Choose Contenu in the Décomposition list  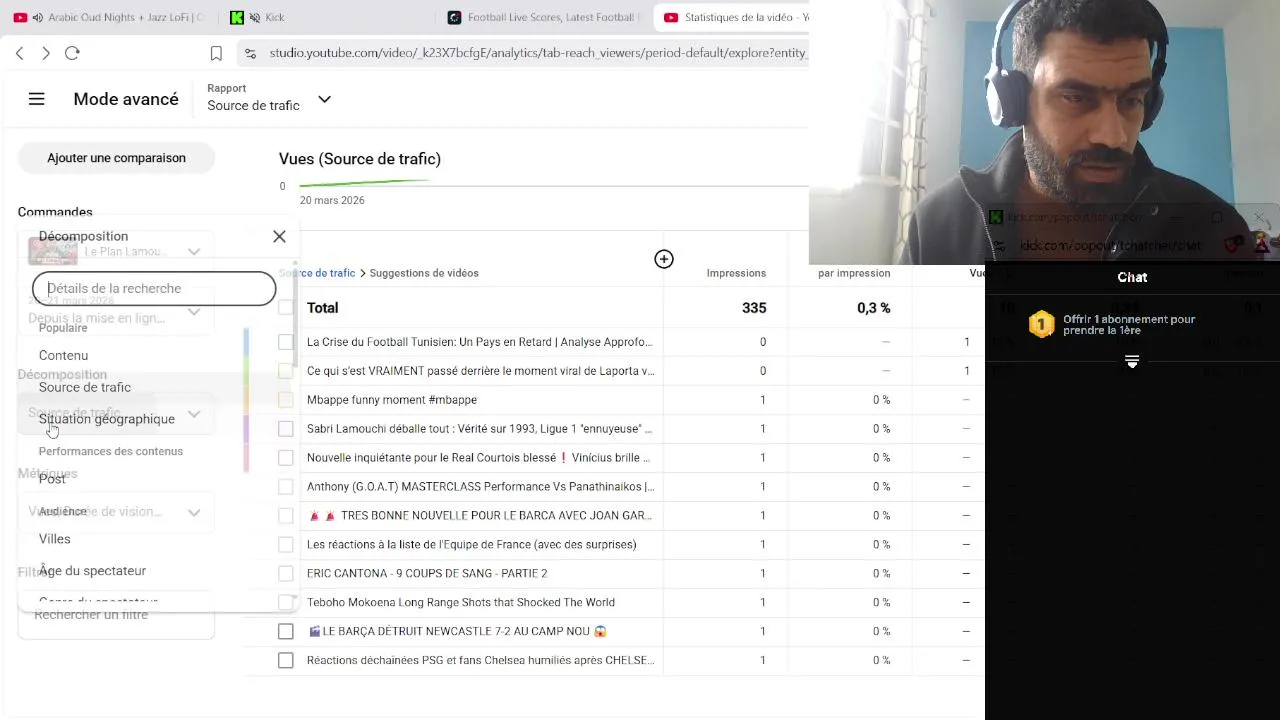tap(63, 355)
